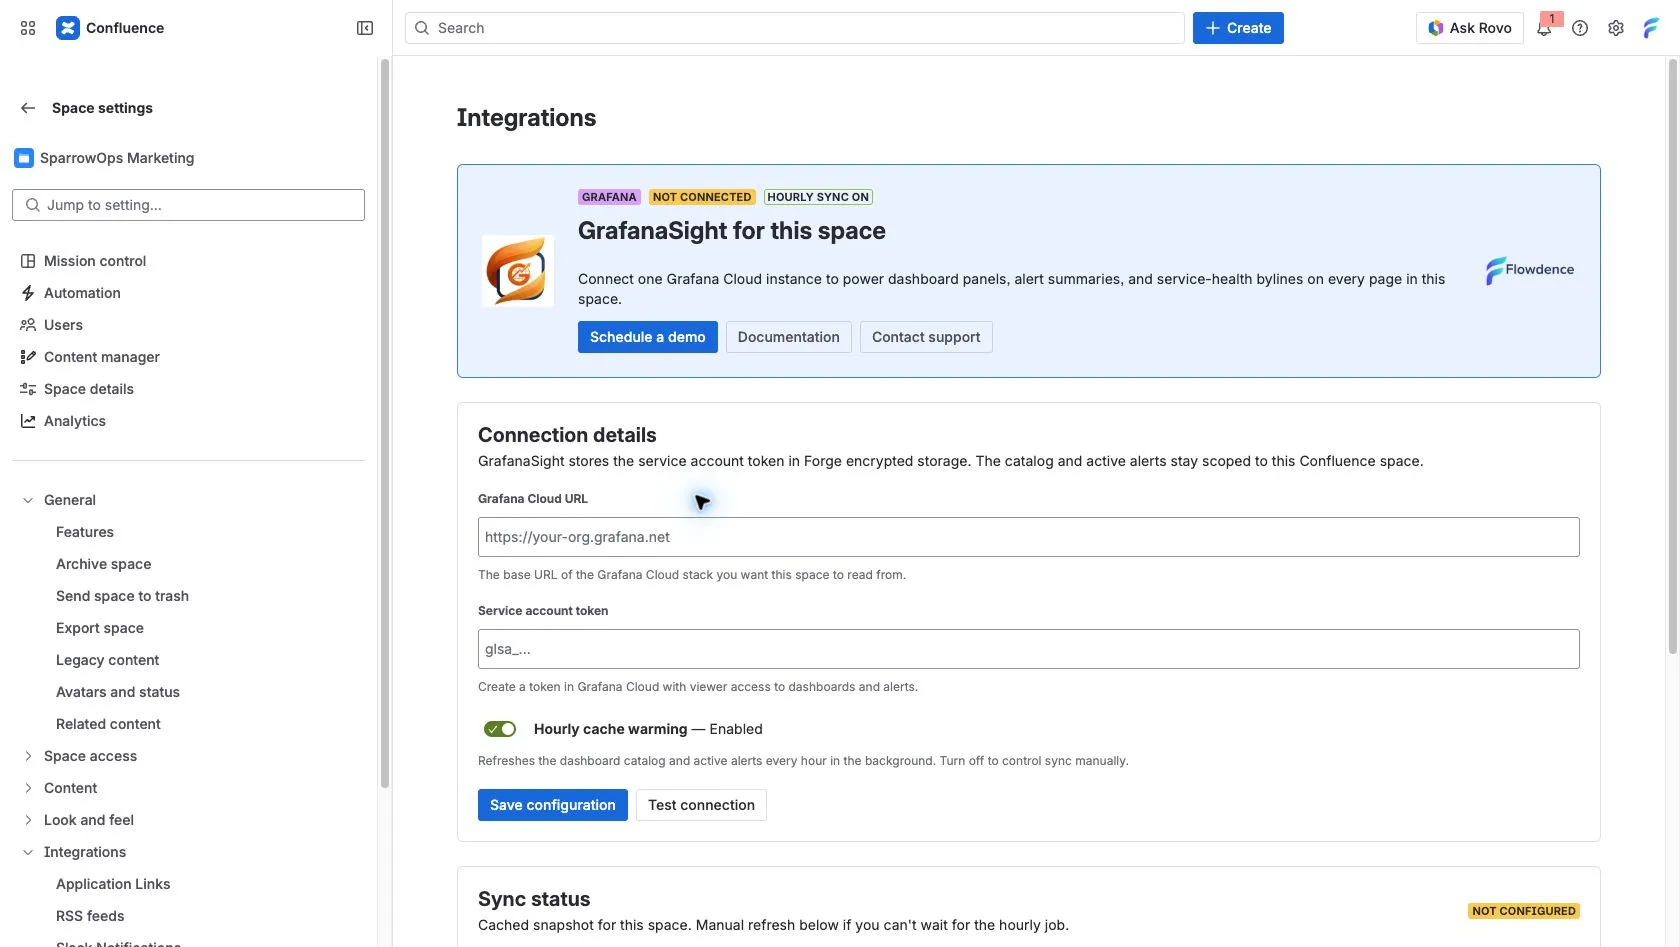Open the profile avatar in the top bar
The width and height of the screenshot is (1680, 947).
point(1651,28)
